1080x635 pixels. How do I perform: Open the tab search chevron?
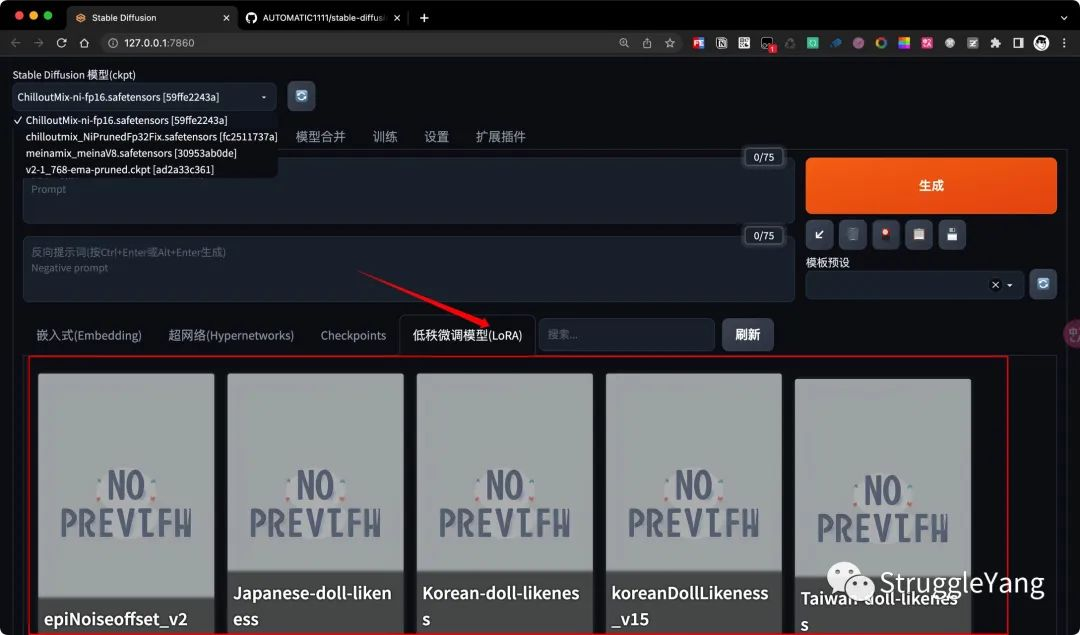point(1064,18)
